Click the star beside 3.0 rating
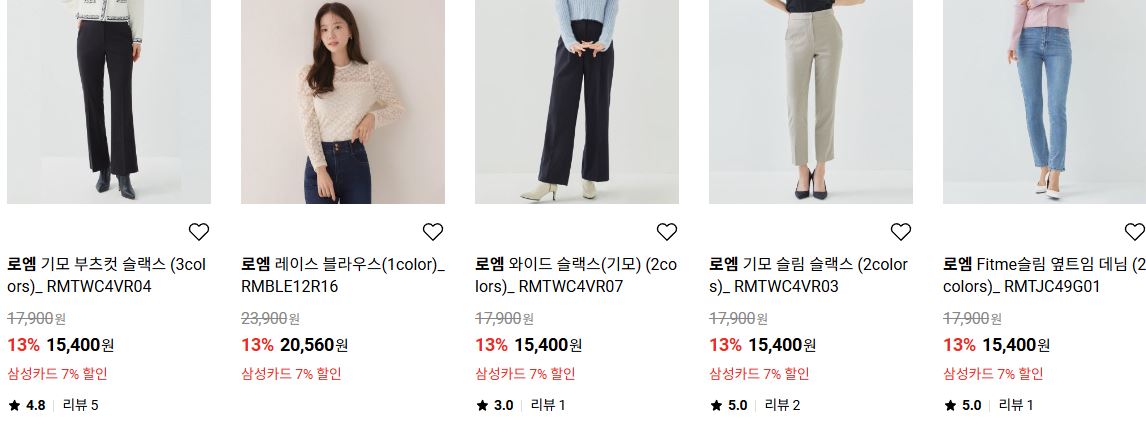This screenshot has width=1146, height=425. click(x=482, y=405)
